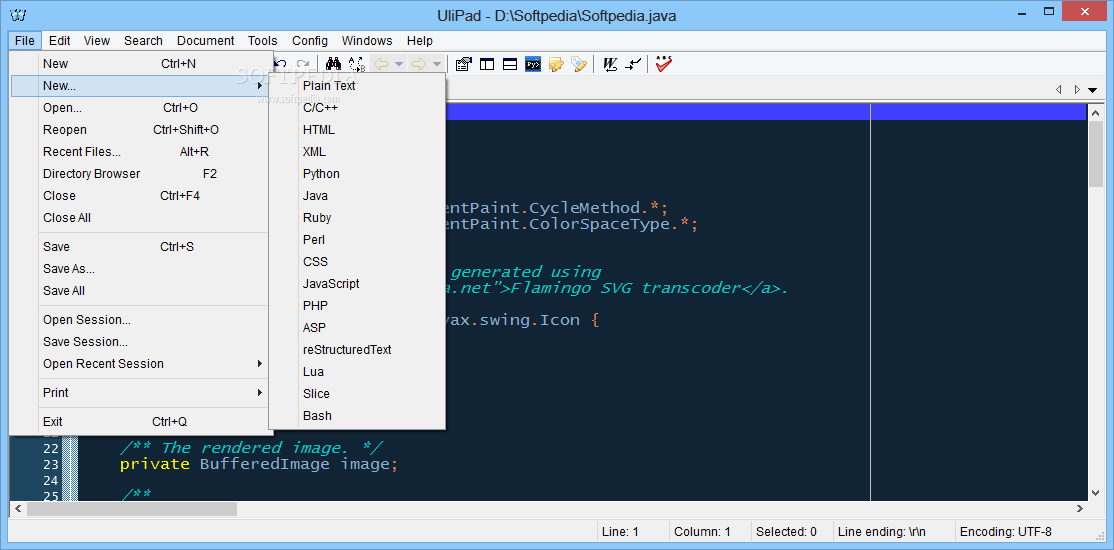
Task: Open the Help menu
Action: point(420,41)
